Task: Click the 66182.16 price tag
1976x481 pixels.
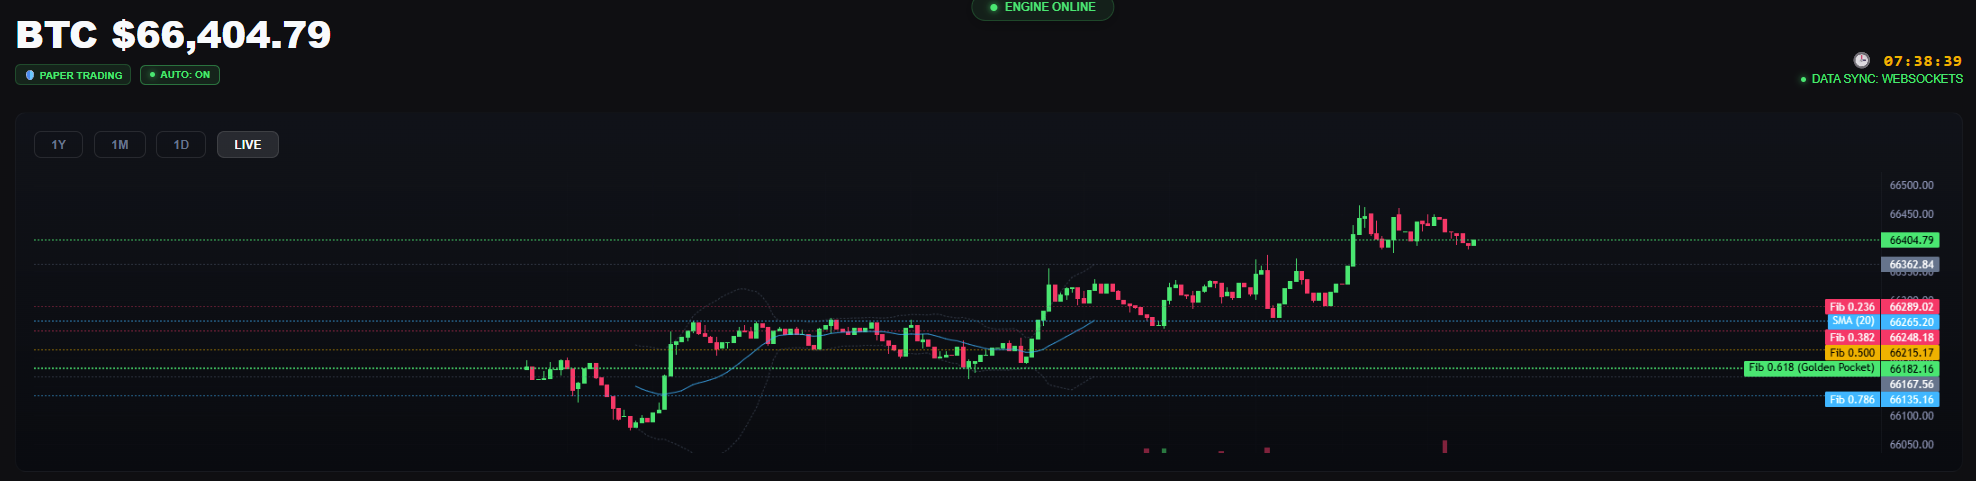Action: (1910, 369)
